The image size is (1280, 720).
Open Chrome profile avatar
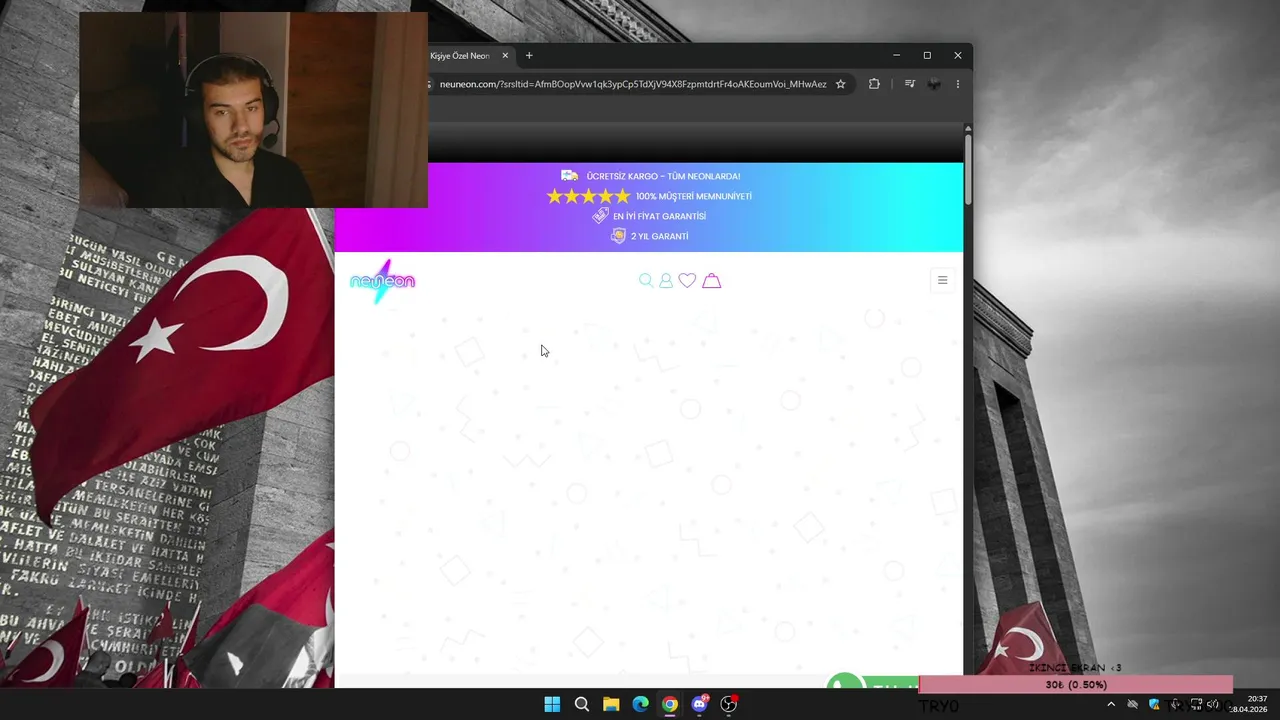(x=934, y=84)
